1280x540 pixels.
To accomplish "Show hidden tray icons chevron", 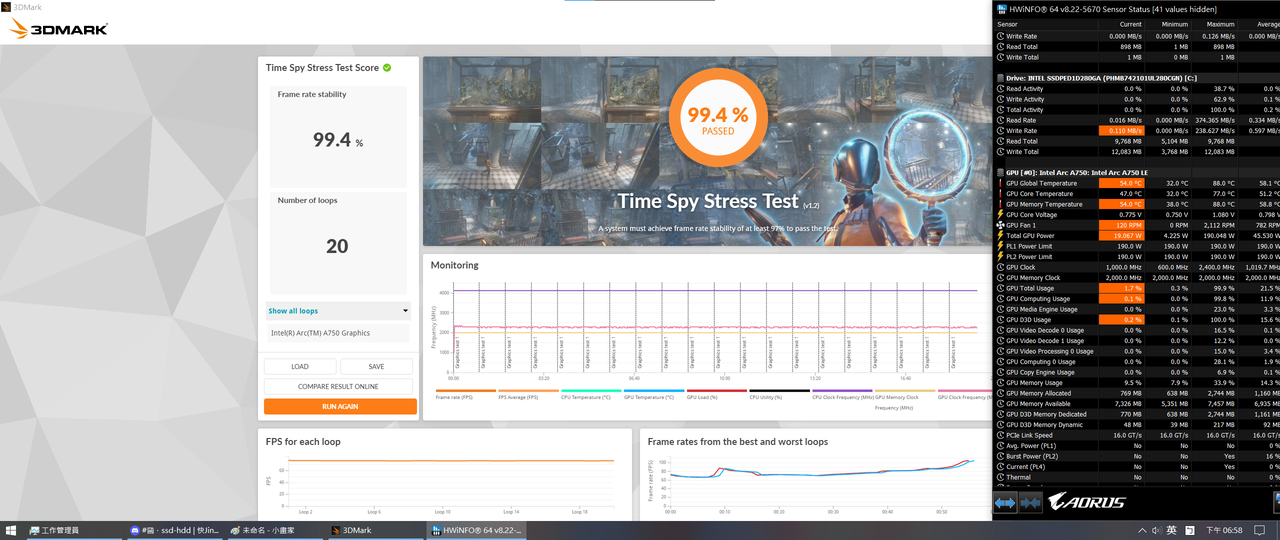I will tap(1141, 530).
